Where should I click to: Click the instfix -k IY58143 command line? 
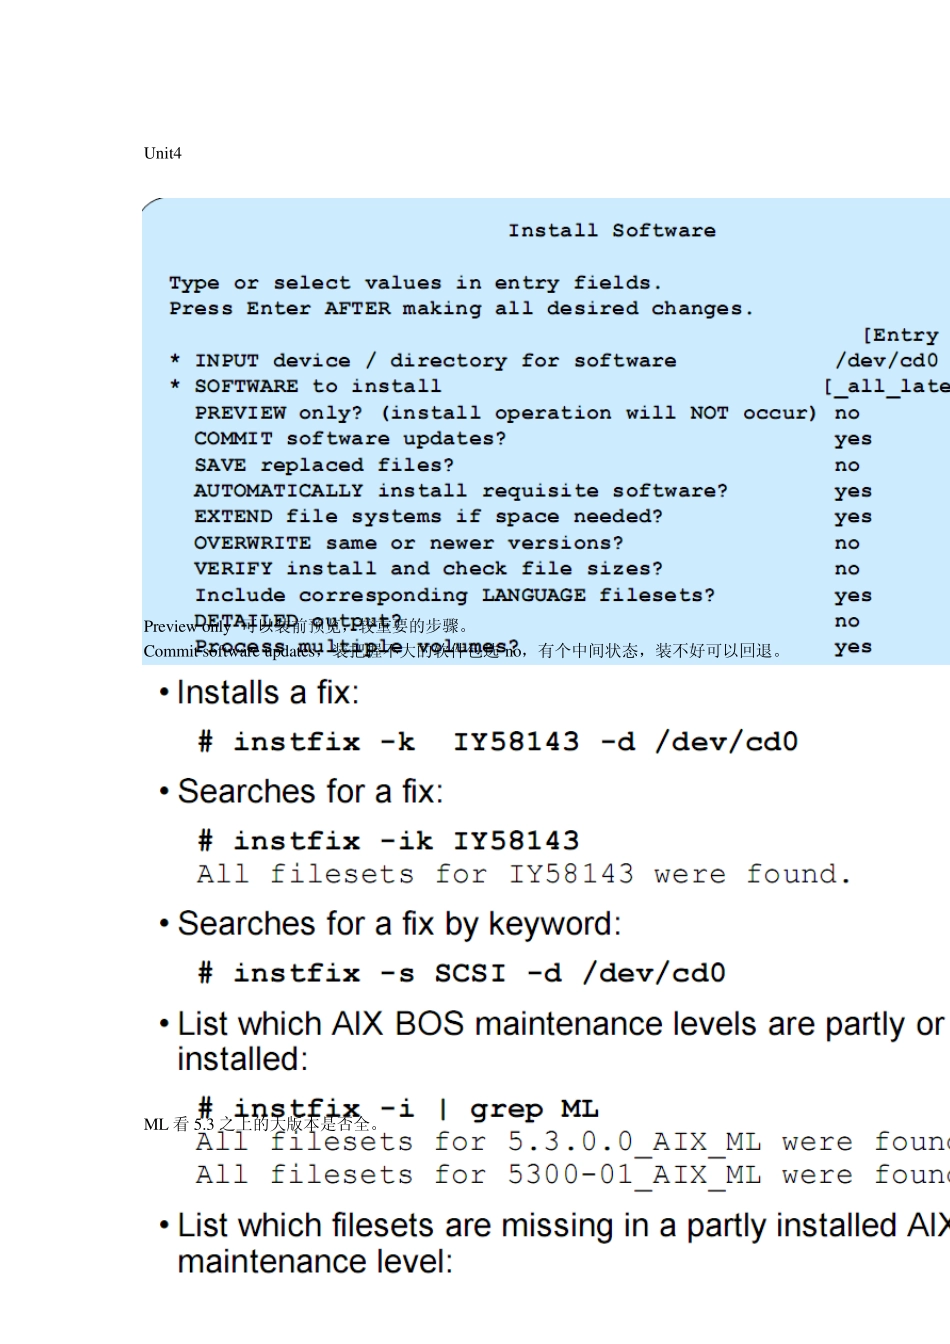point(498,742)
